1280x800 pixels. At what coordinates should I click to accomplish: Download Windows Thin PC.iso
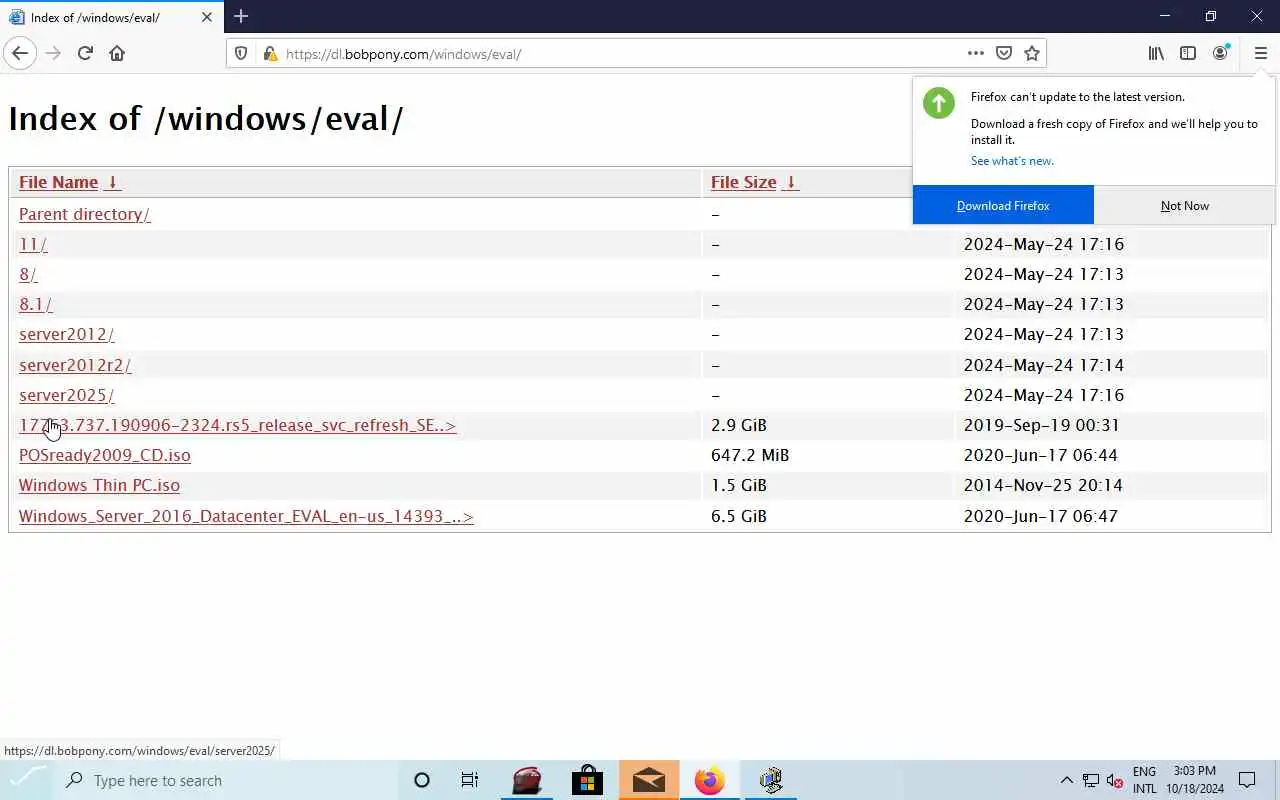[x=99, y=485]
